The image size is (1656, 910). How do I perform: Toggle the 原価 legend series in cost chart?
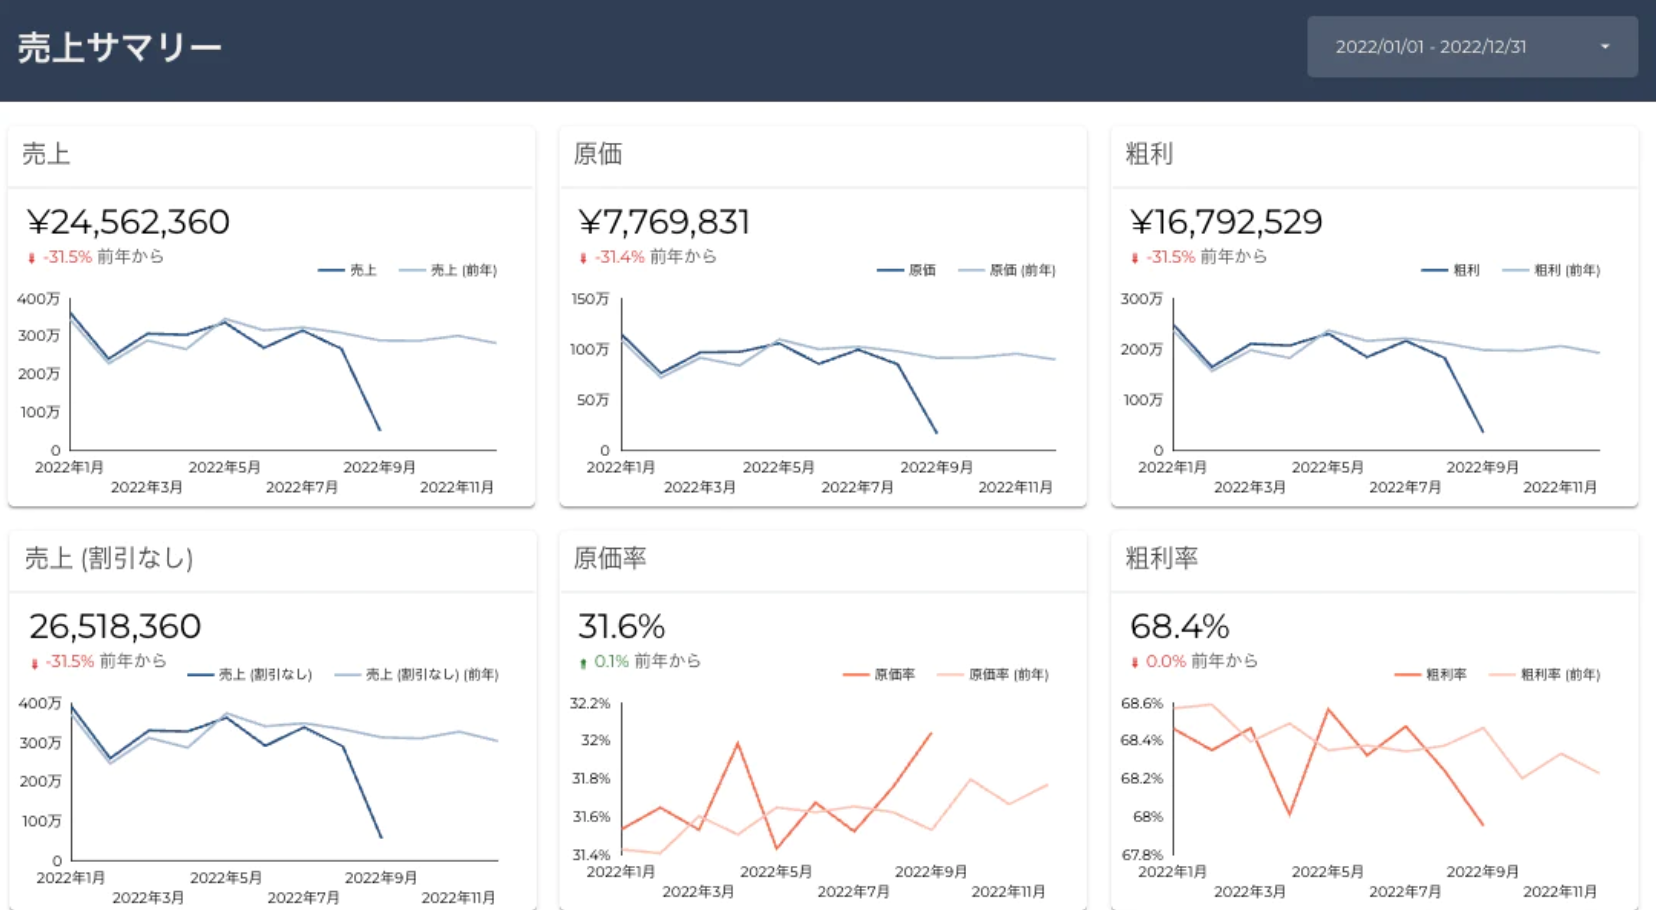(x=906, y=270)
